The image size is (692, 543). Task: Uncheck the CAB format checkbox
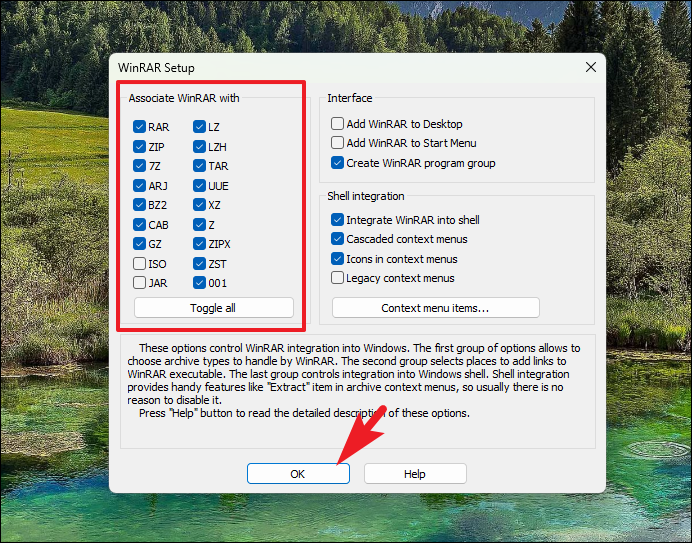click(139, 225)
